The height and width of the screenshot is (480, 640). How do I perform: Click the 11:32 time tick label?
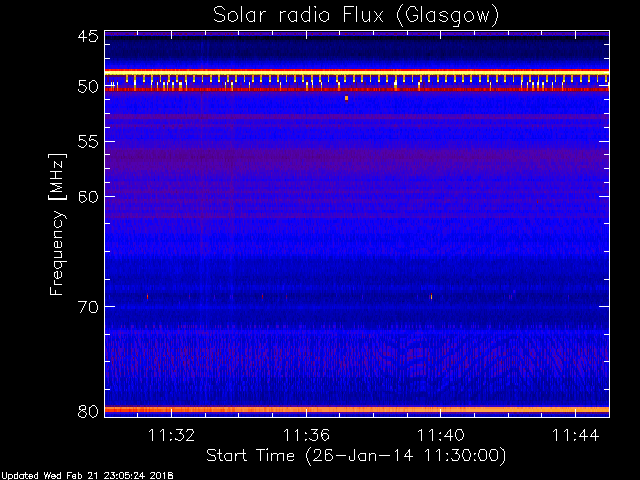pyautogui.click(x=171, y=435)
